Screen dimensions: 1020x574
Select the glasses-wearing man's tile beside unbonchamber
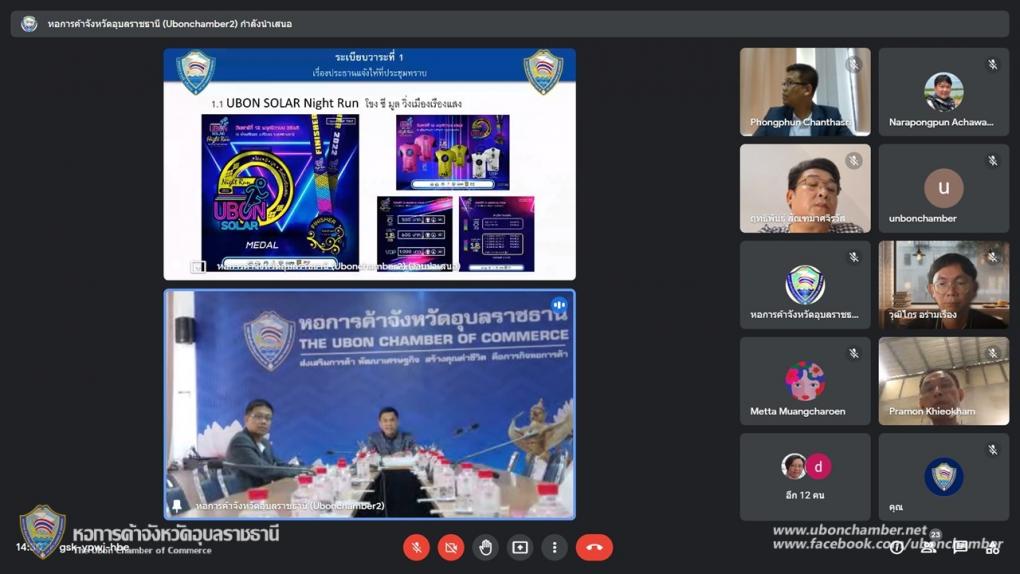coord(805,188)
